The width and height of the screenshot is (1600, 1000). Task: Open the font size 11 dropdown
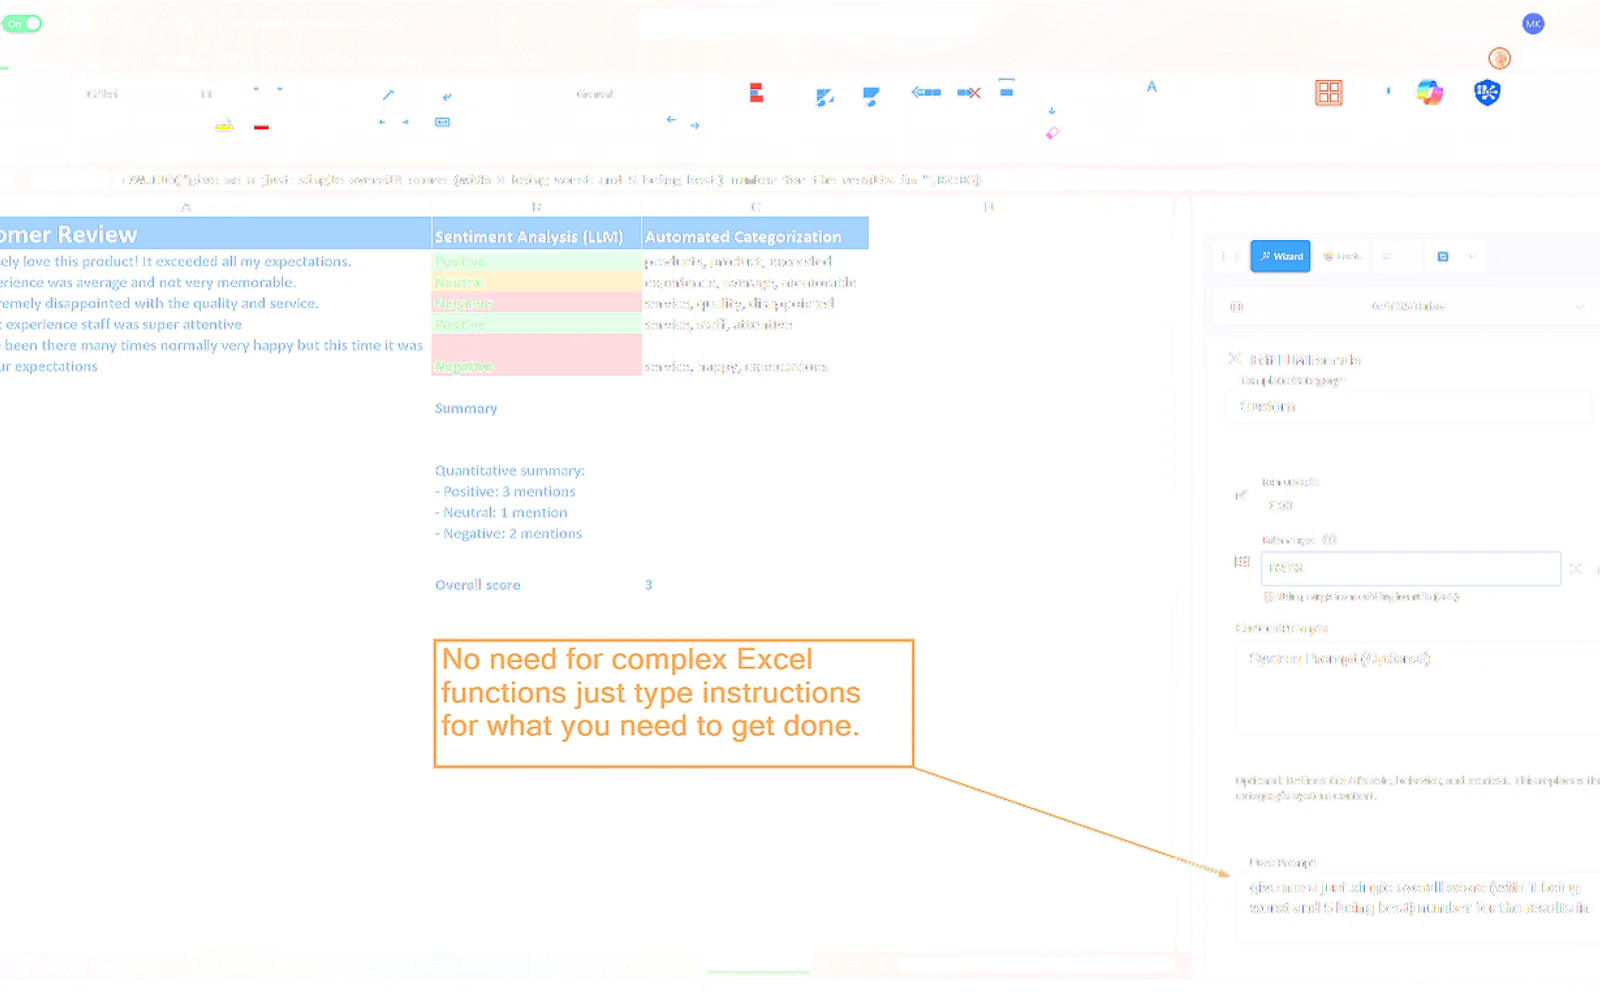click(x=206, y=94)
